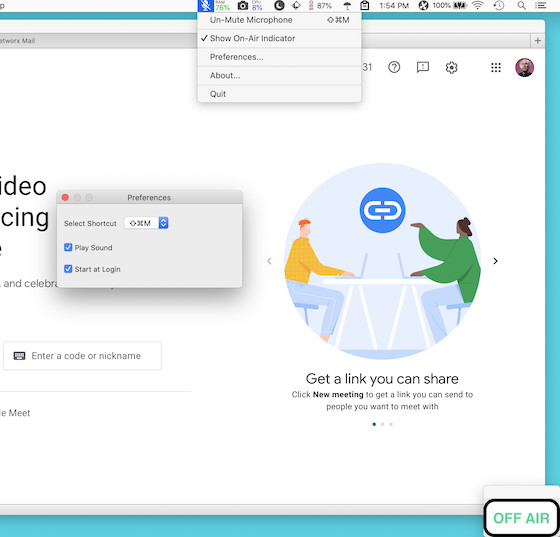
Task: Choose Un-Mute Microphone from the menu
Action: (x=279, y=20)
